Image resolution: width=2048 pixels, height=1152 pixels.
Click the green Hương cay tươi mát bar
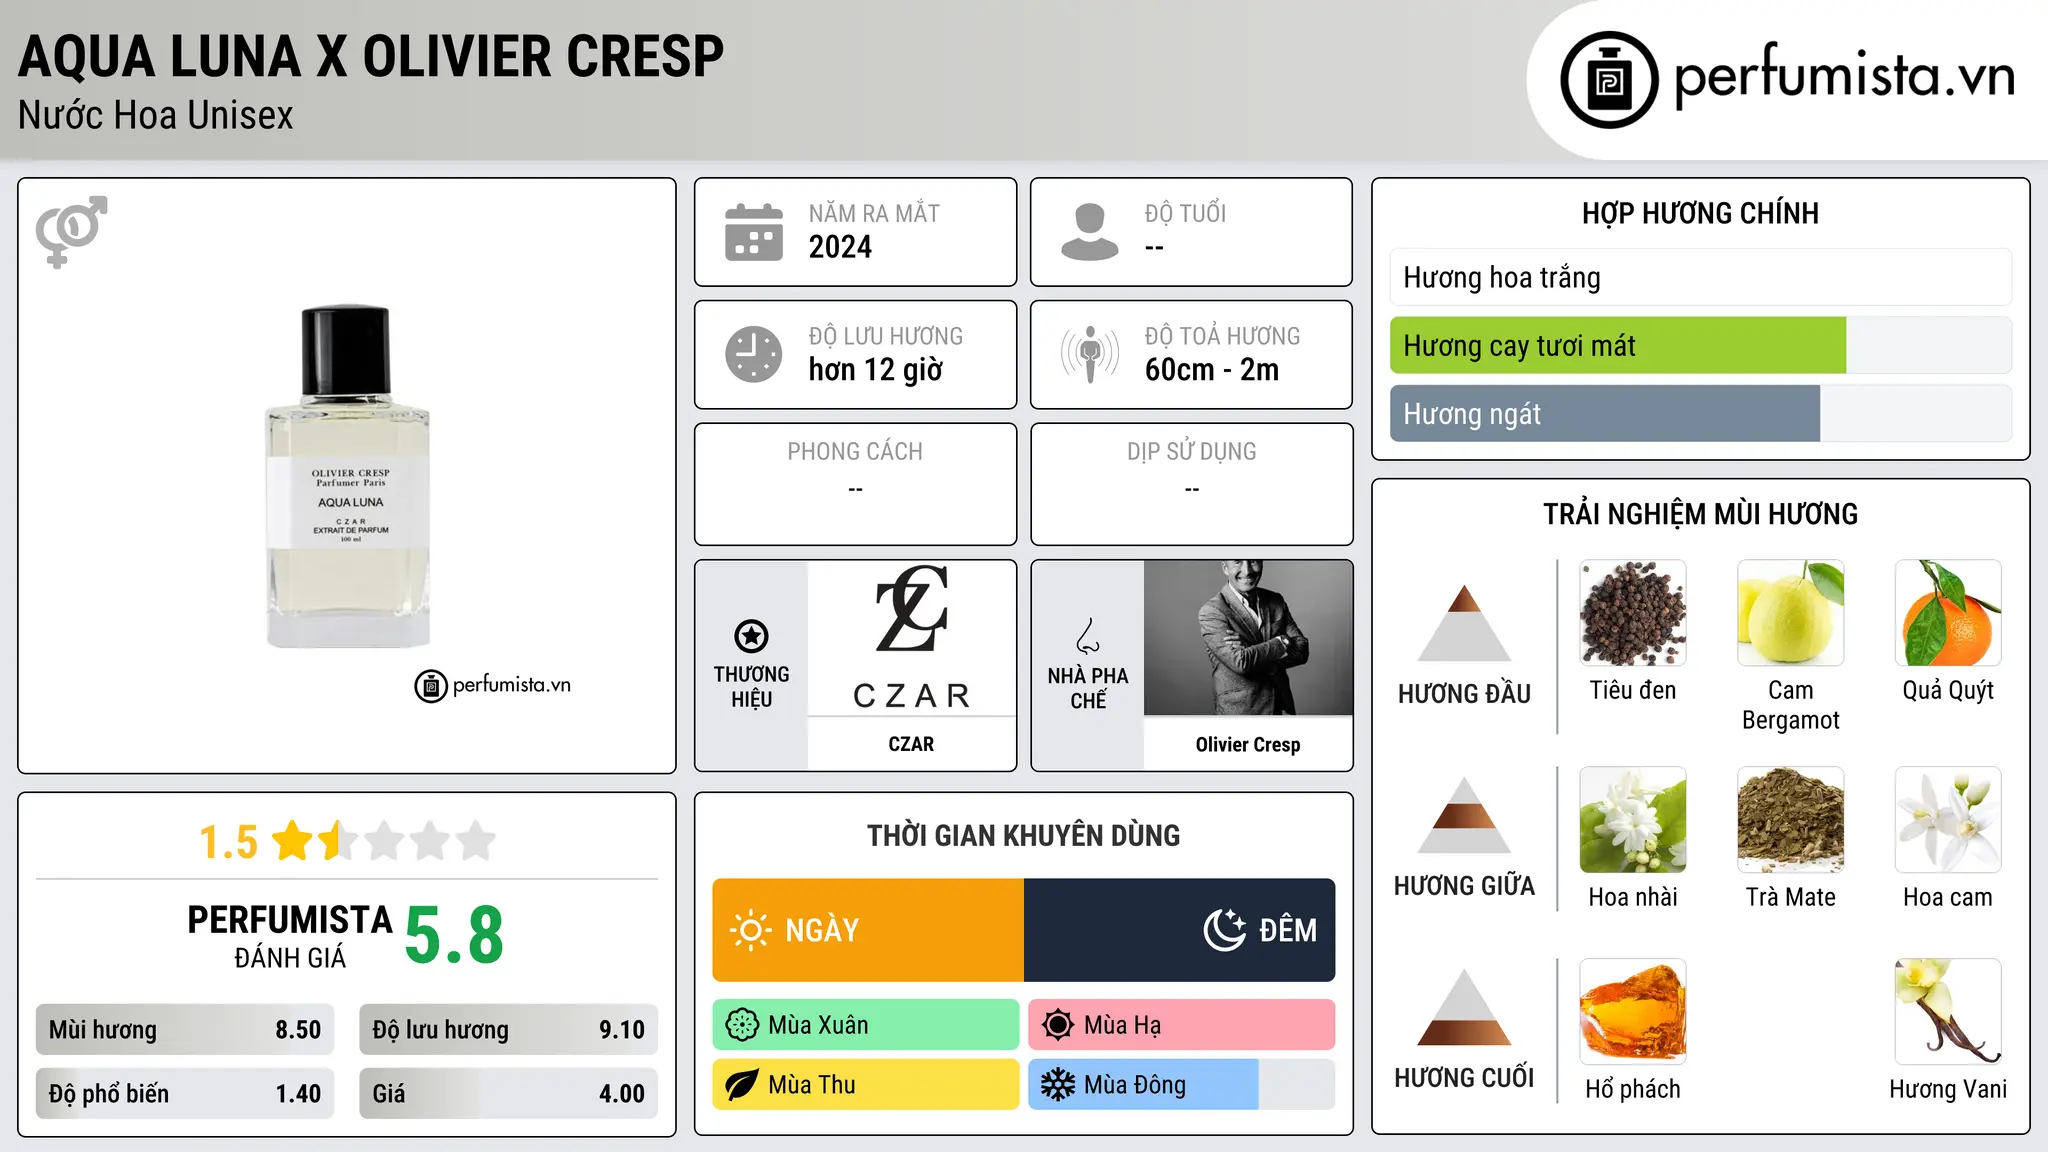pos(1618,345)
